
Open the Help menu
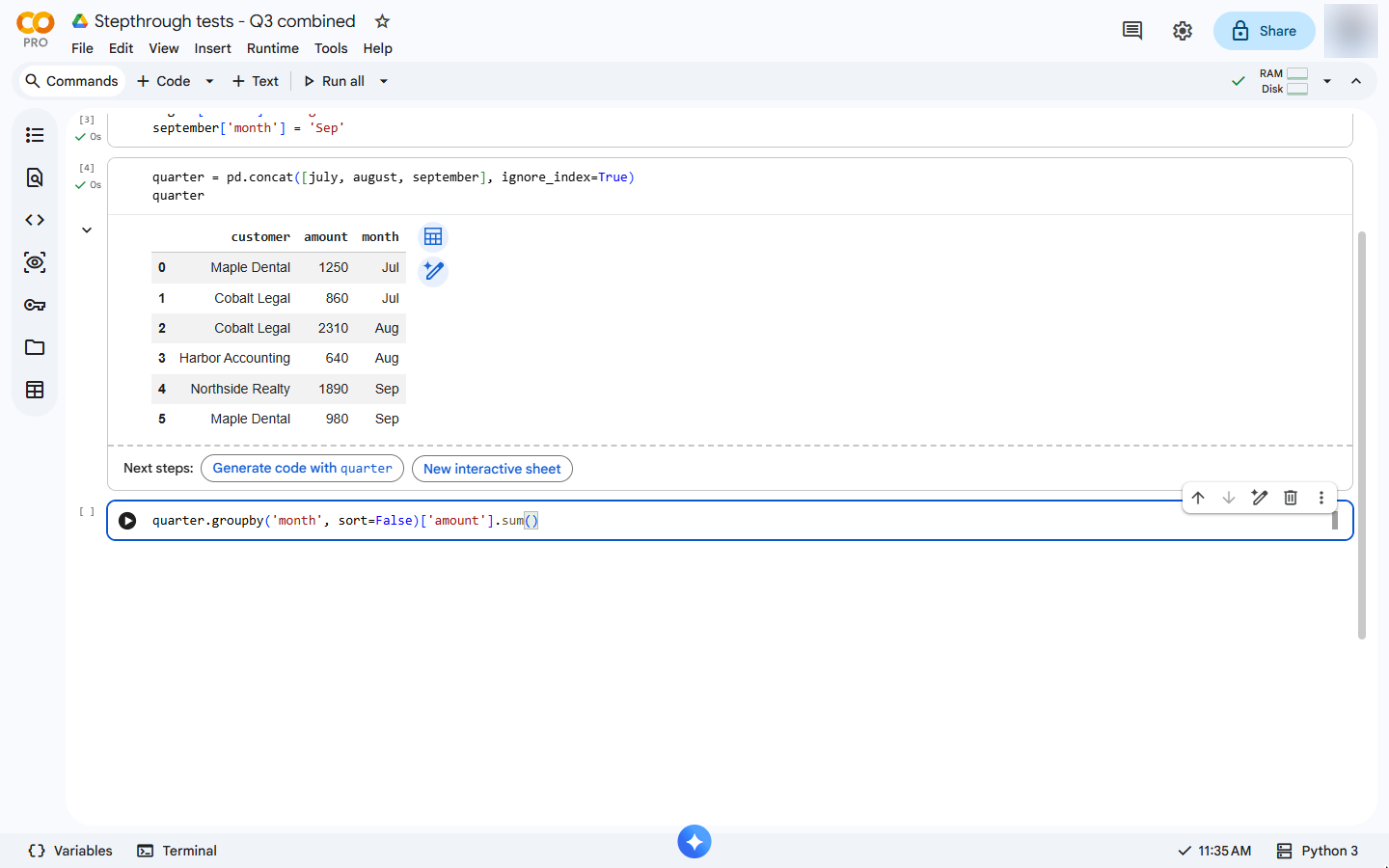point(378,48)
